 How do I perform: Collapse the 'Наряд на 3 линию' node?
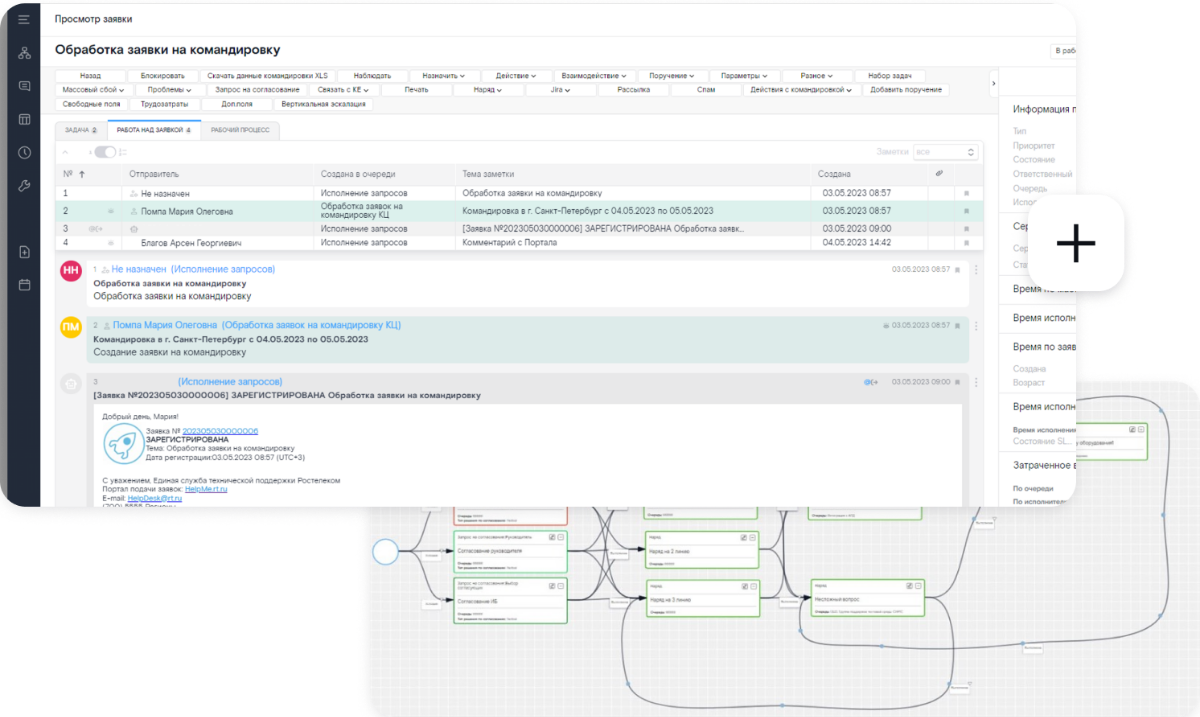point(754,585)
